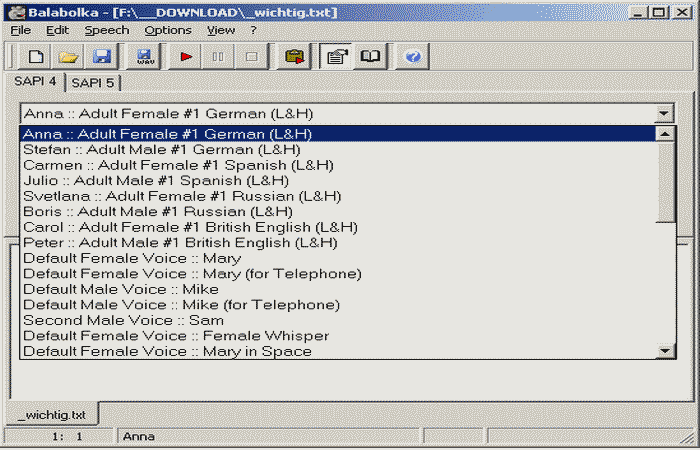
Task: Open the Options menu
Action: tap(167, 30)
